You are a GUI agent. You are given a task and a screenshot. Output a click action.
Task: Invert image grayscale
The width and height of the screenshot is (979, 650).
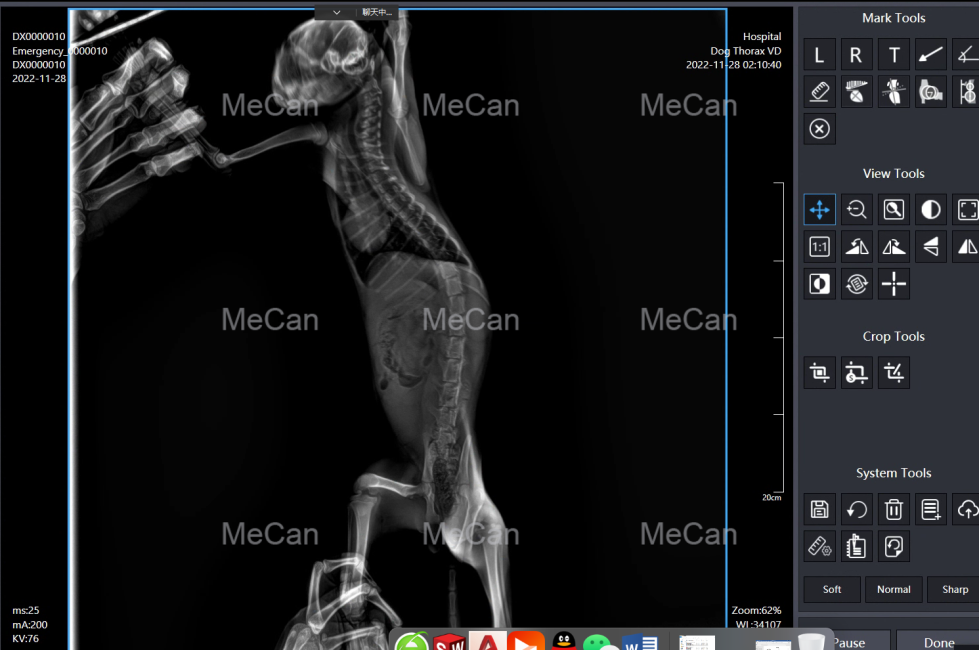point(819,284)
